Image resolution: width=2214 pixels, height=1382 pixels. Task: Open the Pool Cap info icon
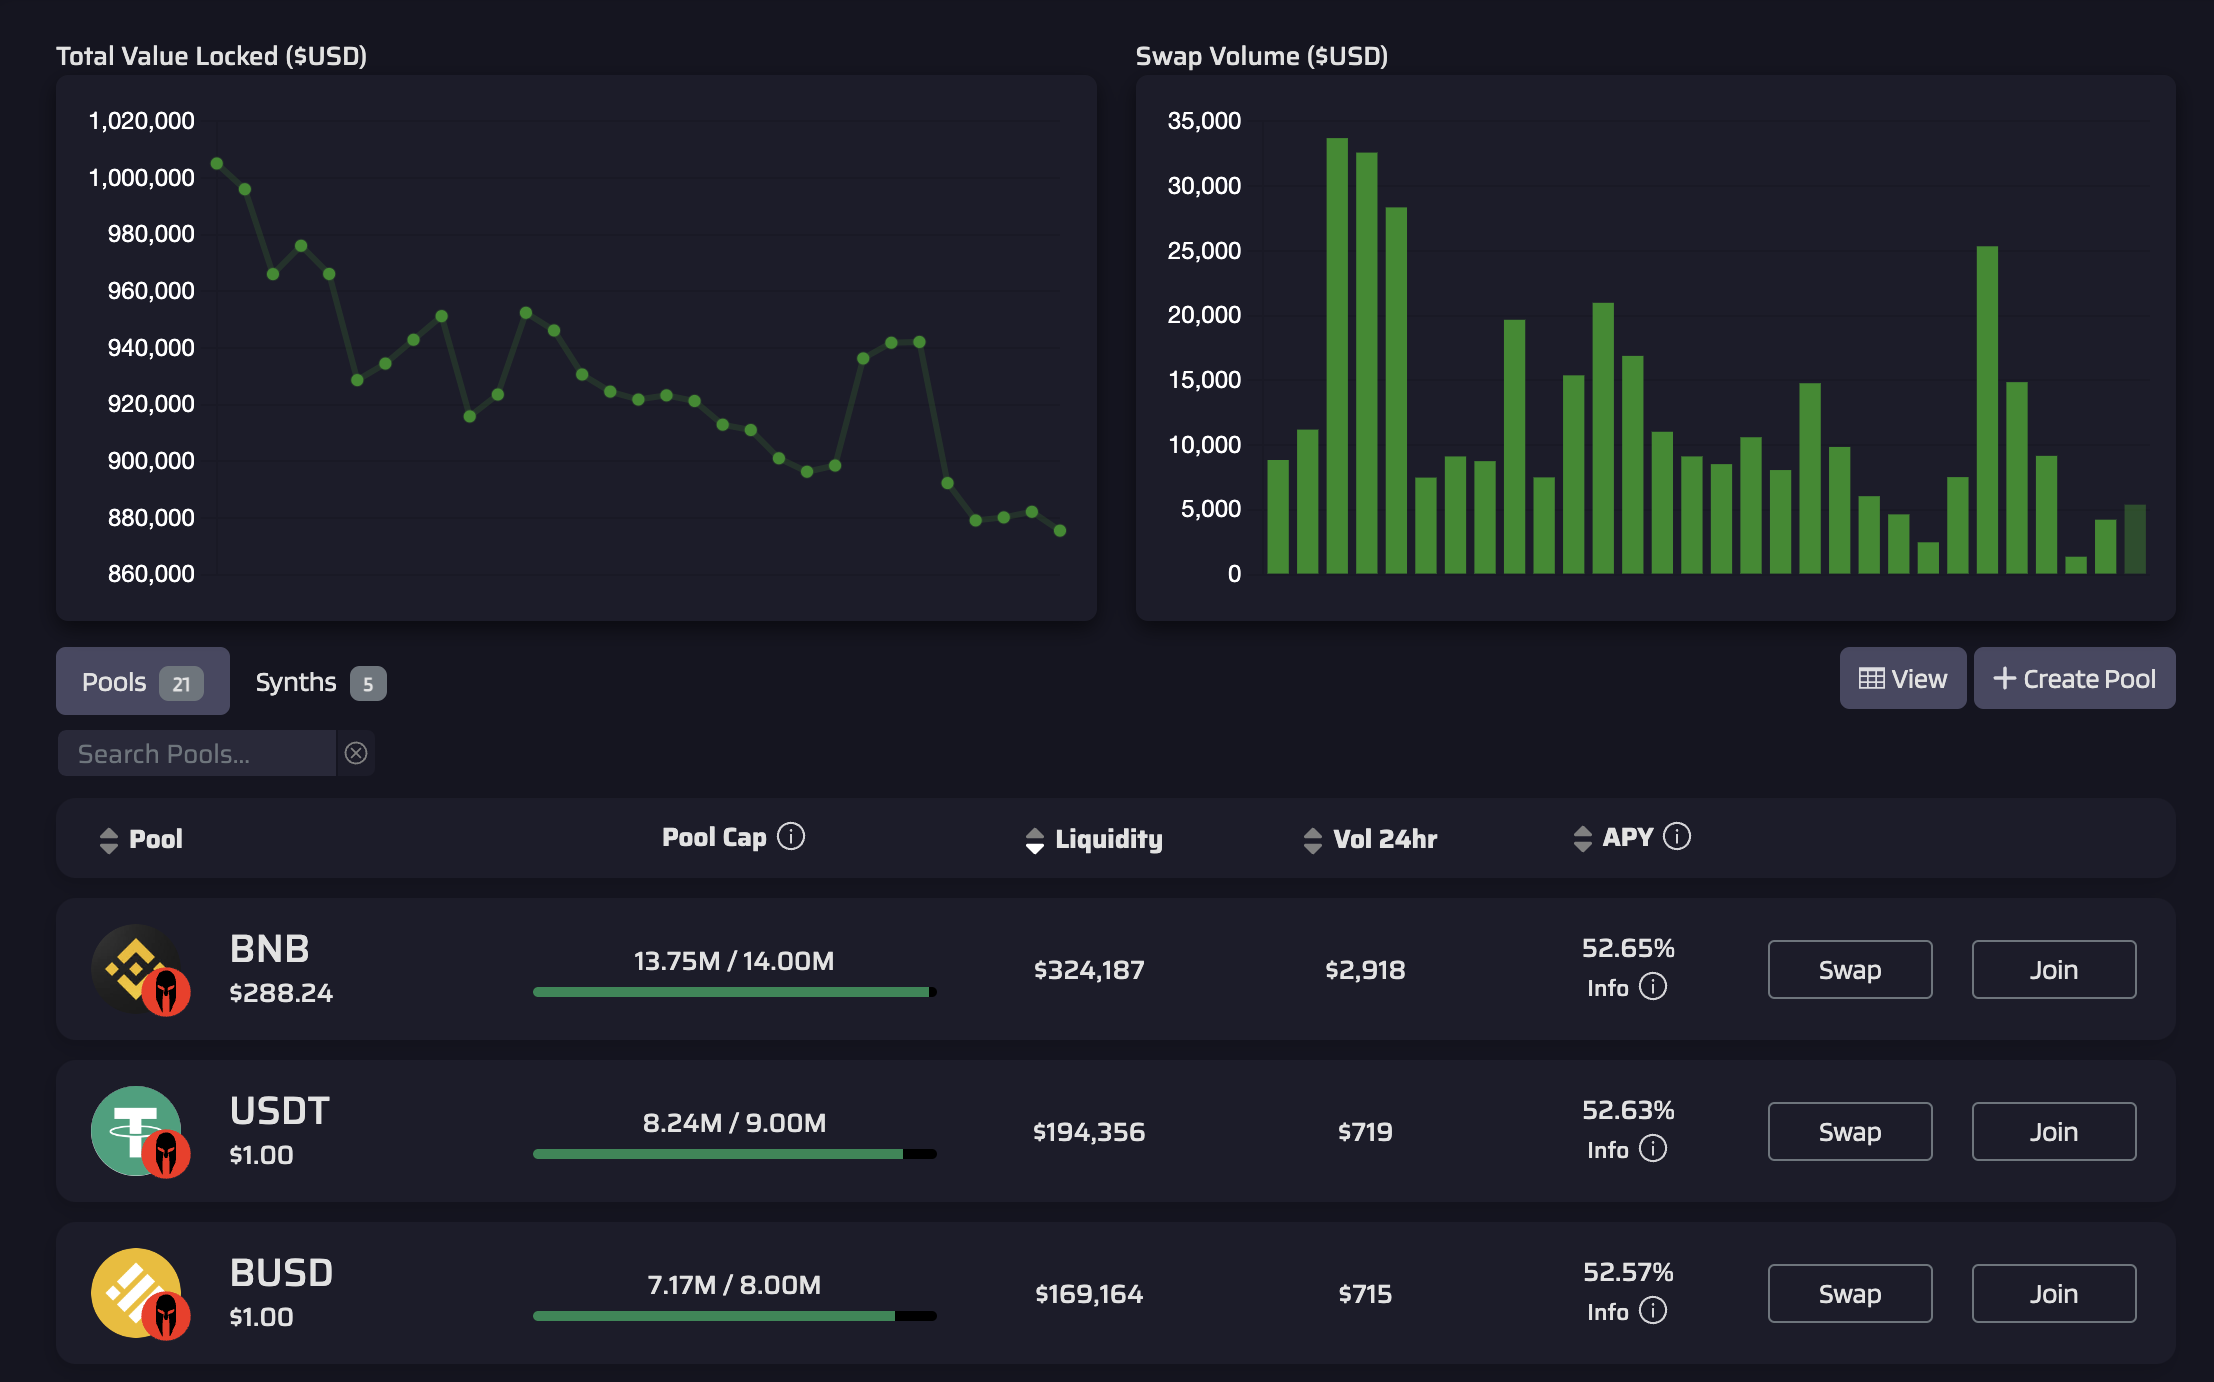(x=791, y=836)
